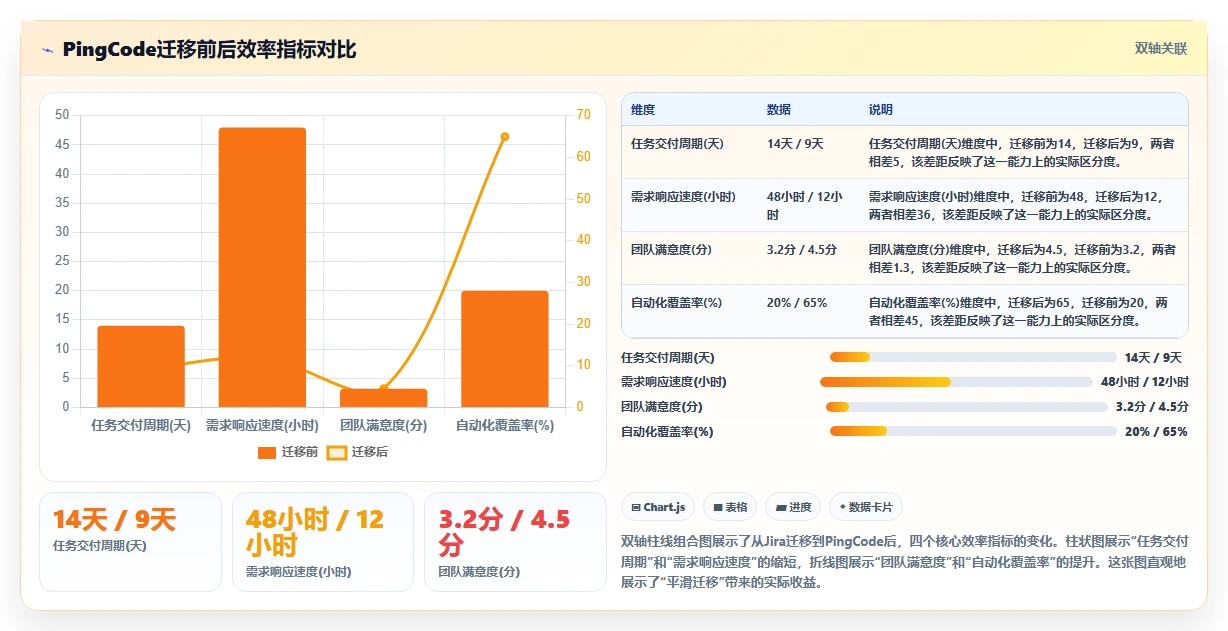Viewport: 1228px width, 631px height.
Task: Click the line point above 团队满意度 bar
Action: coord(383,388)
